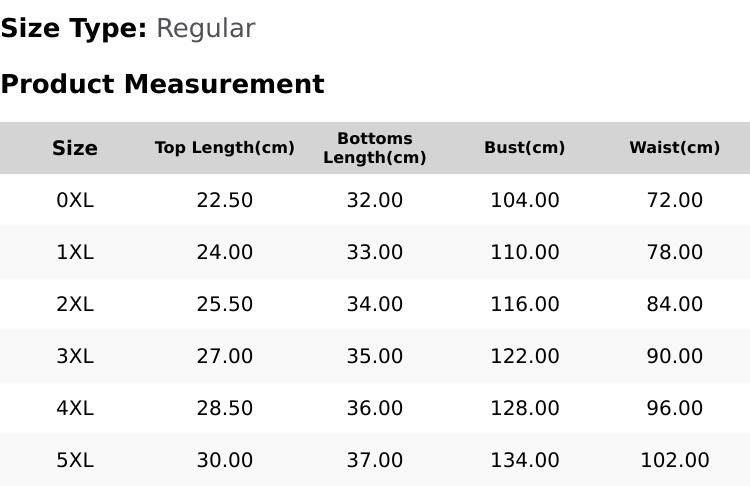
Task: Click the Regular size type value
Action: tap(206, 29)
